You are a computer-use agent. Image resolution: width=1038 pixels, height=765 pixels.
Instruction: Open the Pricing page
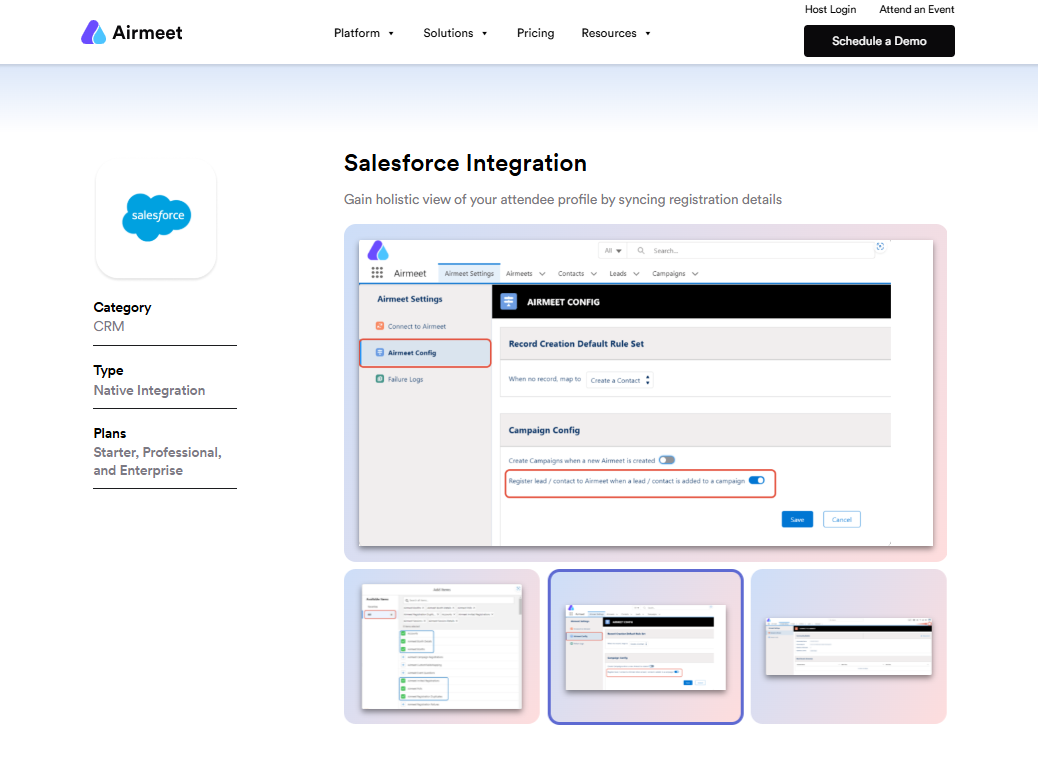[535, 33]
